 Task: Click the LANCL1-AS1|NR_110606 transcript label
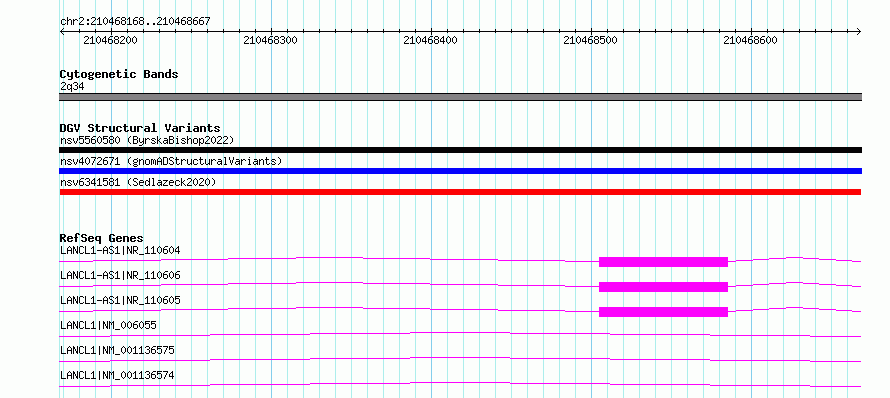[120, 275]
